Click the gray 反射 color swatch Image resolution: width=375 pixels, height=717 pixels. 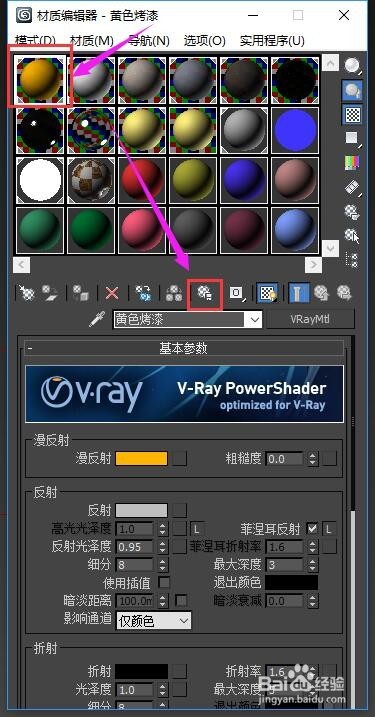(x=142, y=511)
